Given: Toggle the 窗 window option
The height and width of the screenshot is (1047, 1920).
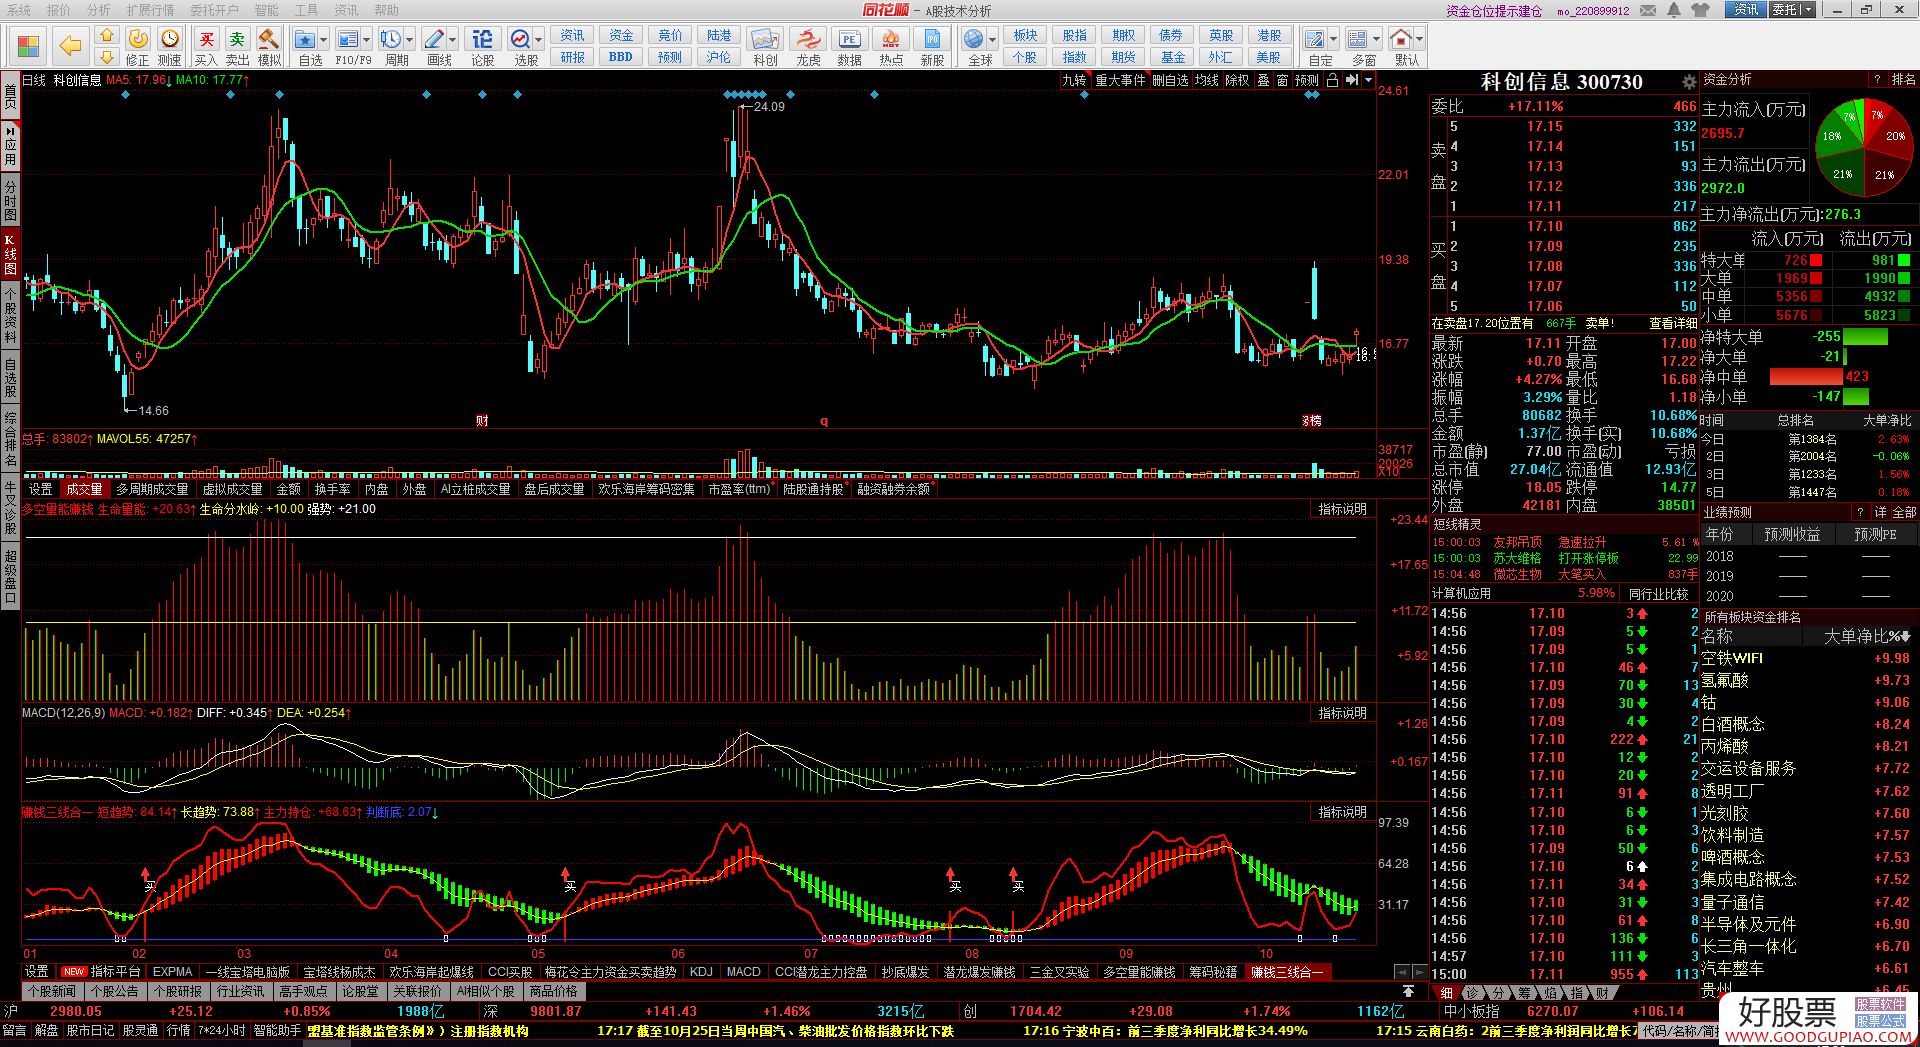Looking at the screenshot, I should tap(1282, 80).
